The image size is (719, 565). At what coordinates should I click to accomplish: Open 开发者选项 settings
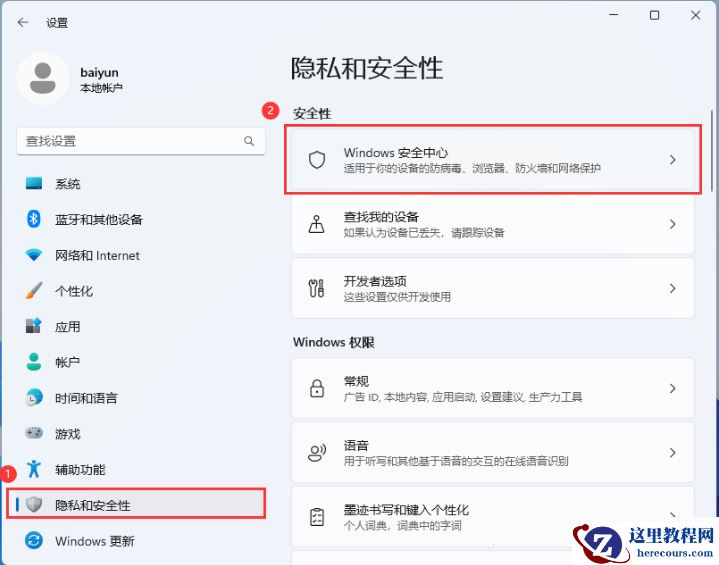pos(493,288)
